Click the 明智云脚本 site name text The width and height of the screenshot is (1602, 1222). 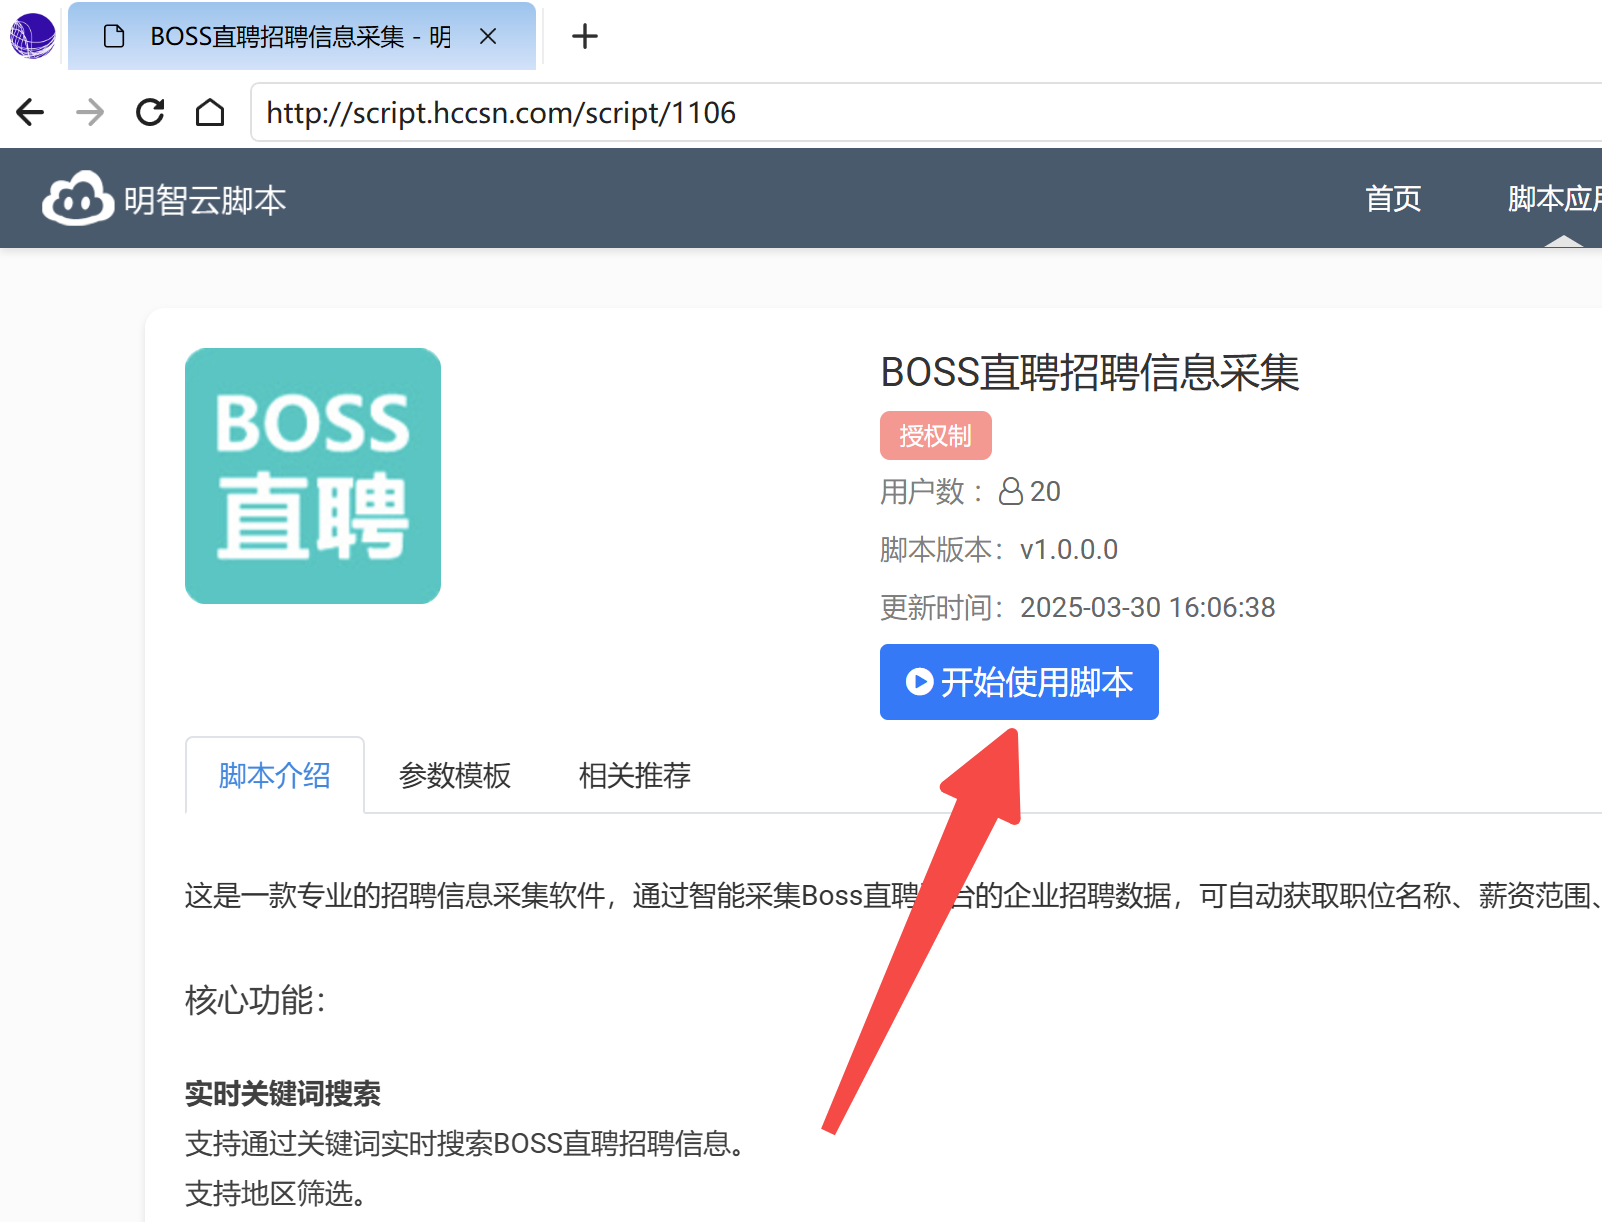click(205, 200)
